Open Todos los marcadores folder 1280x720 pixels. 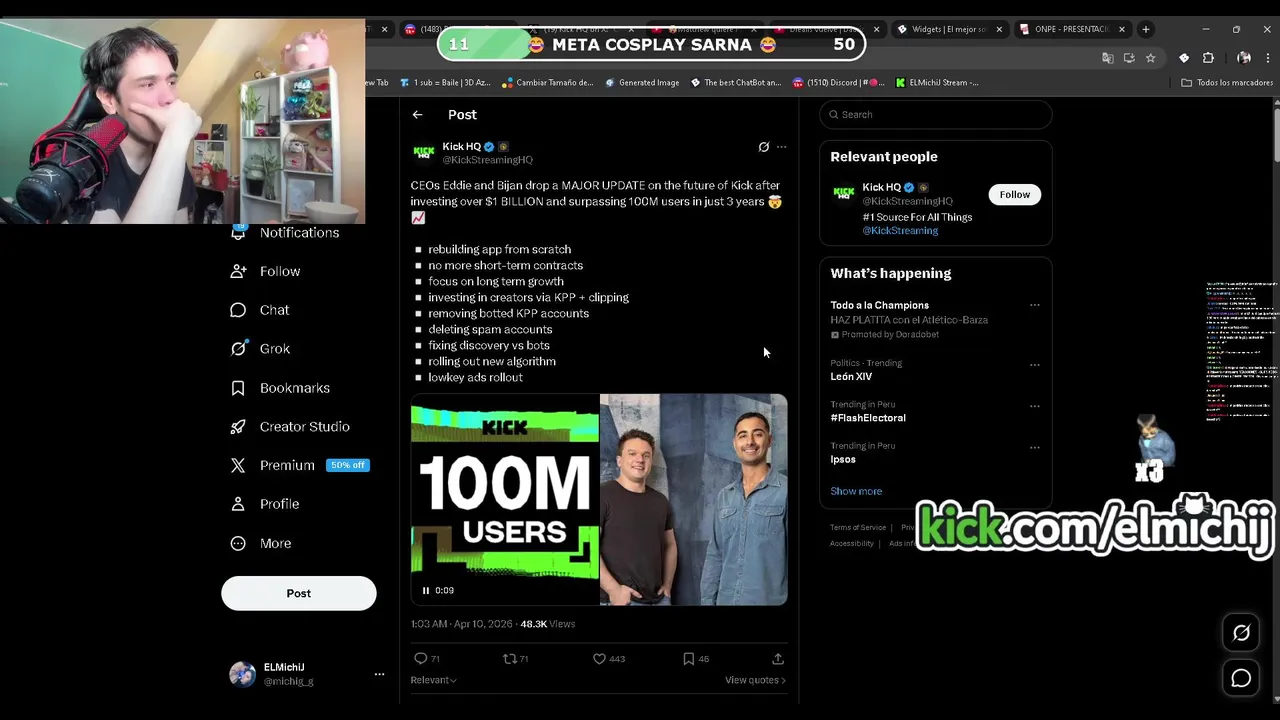[1226, 83]
